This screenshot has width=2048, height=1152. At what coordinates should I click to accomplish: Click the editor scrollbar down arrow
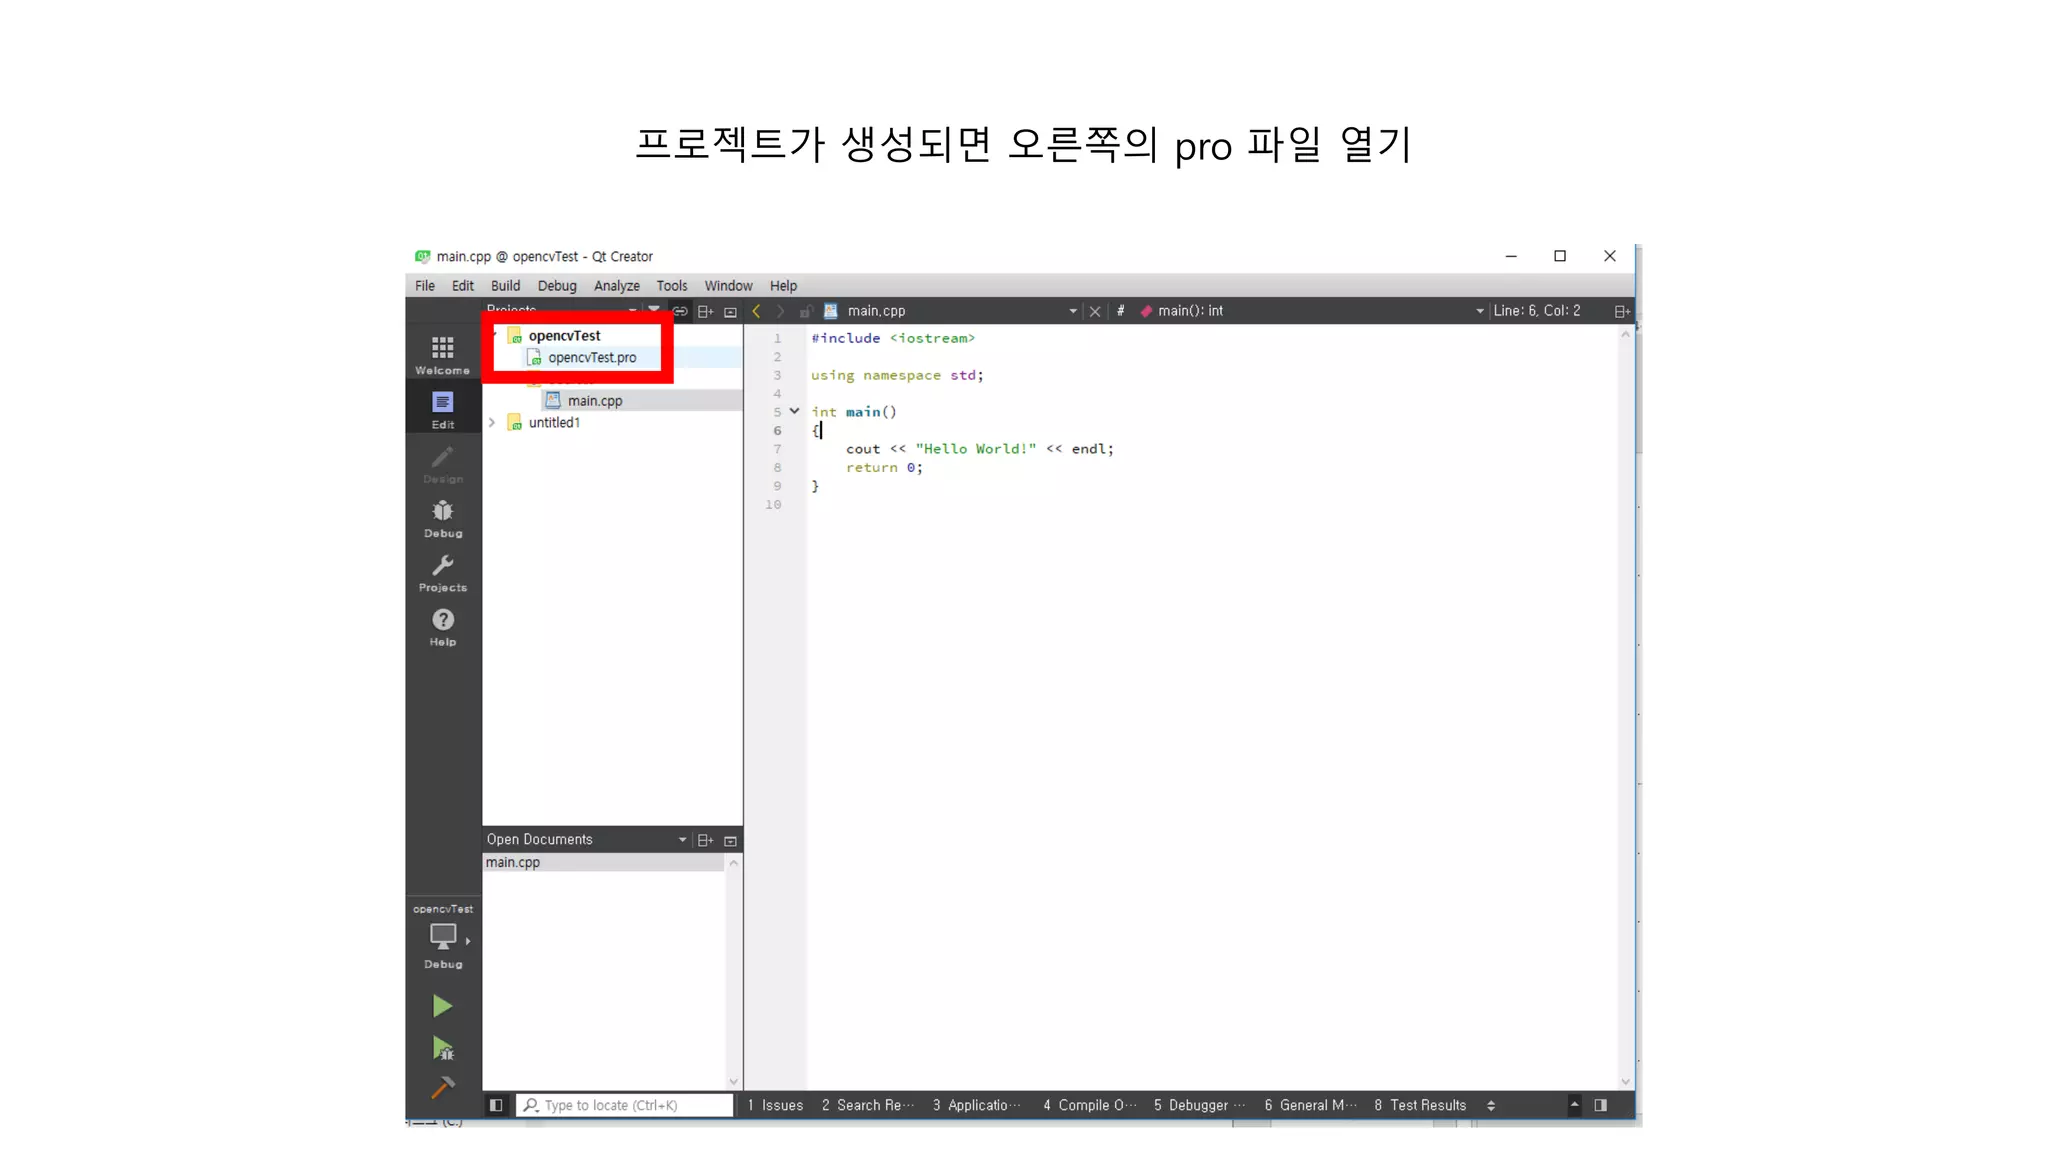coord(1625,1081)
